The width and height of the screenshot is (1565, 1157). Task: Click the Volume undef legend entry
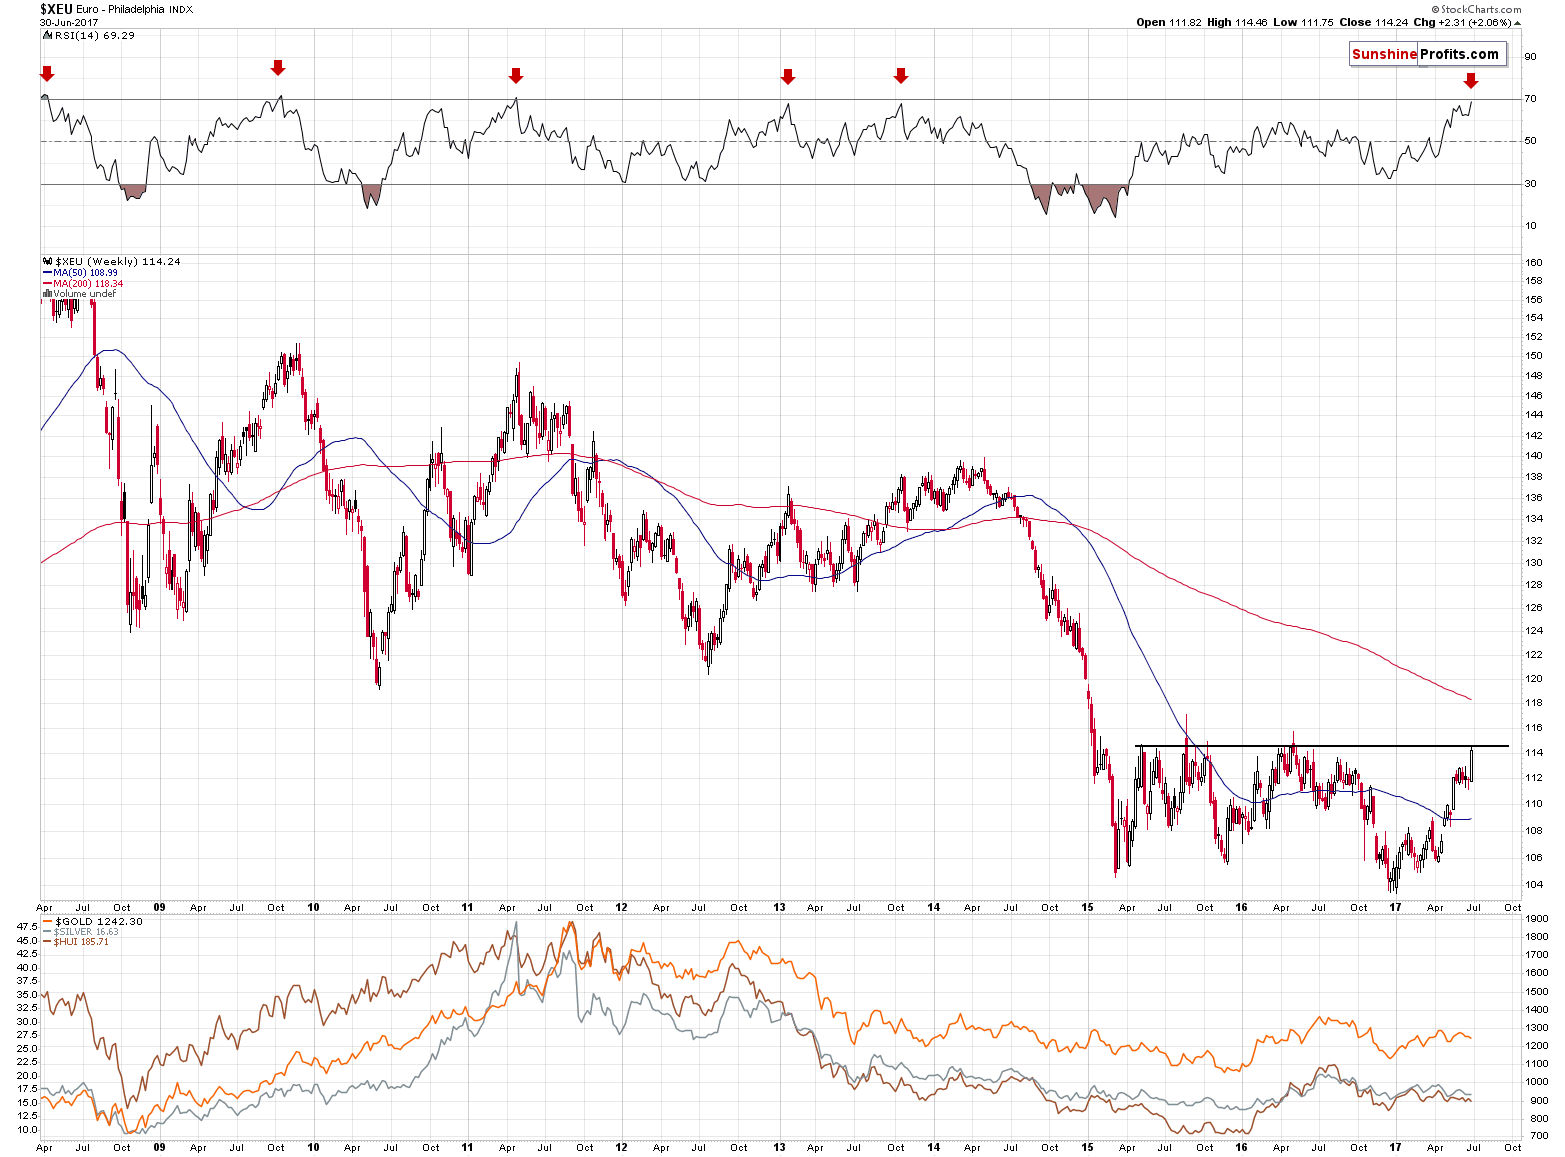pos(84,294)
